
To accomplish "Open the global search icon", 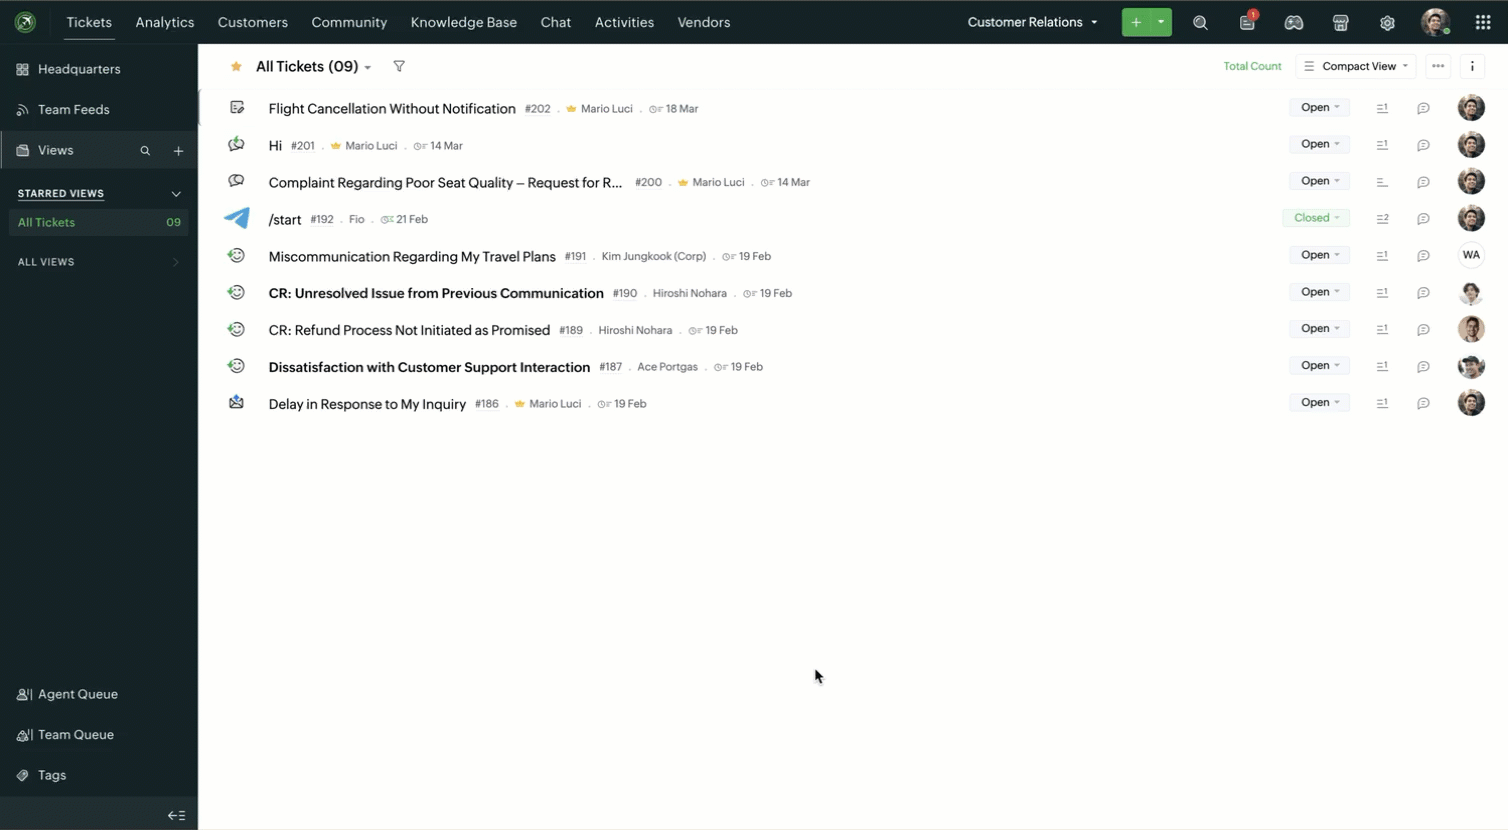I will [x=1200, y=22].
